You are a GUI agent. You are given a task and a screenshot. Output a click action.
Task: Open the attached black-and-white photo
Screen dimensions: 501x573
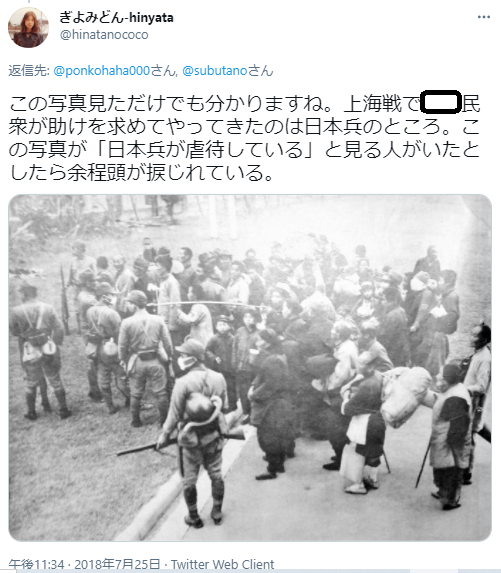(250, 368)
